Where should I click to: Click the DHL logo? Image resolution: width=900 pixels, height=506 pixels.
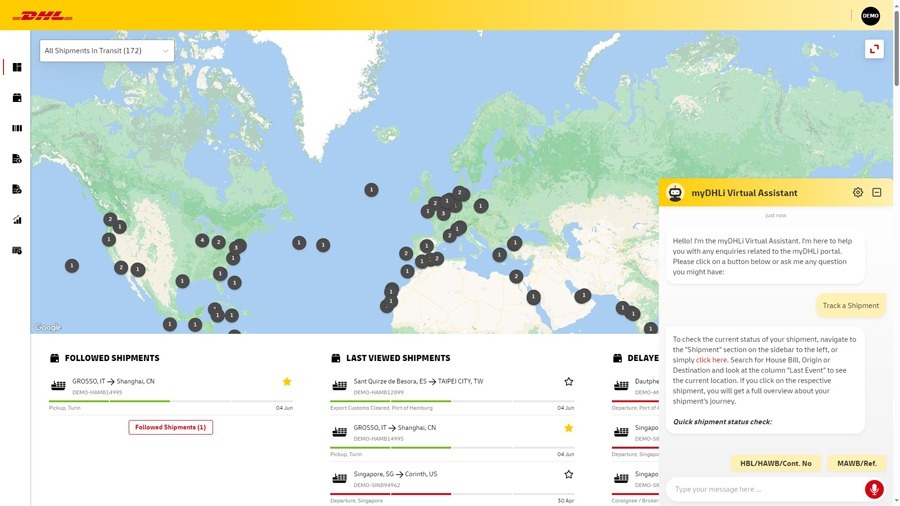pyautogui.click(x=42, y=15)
